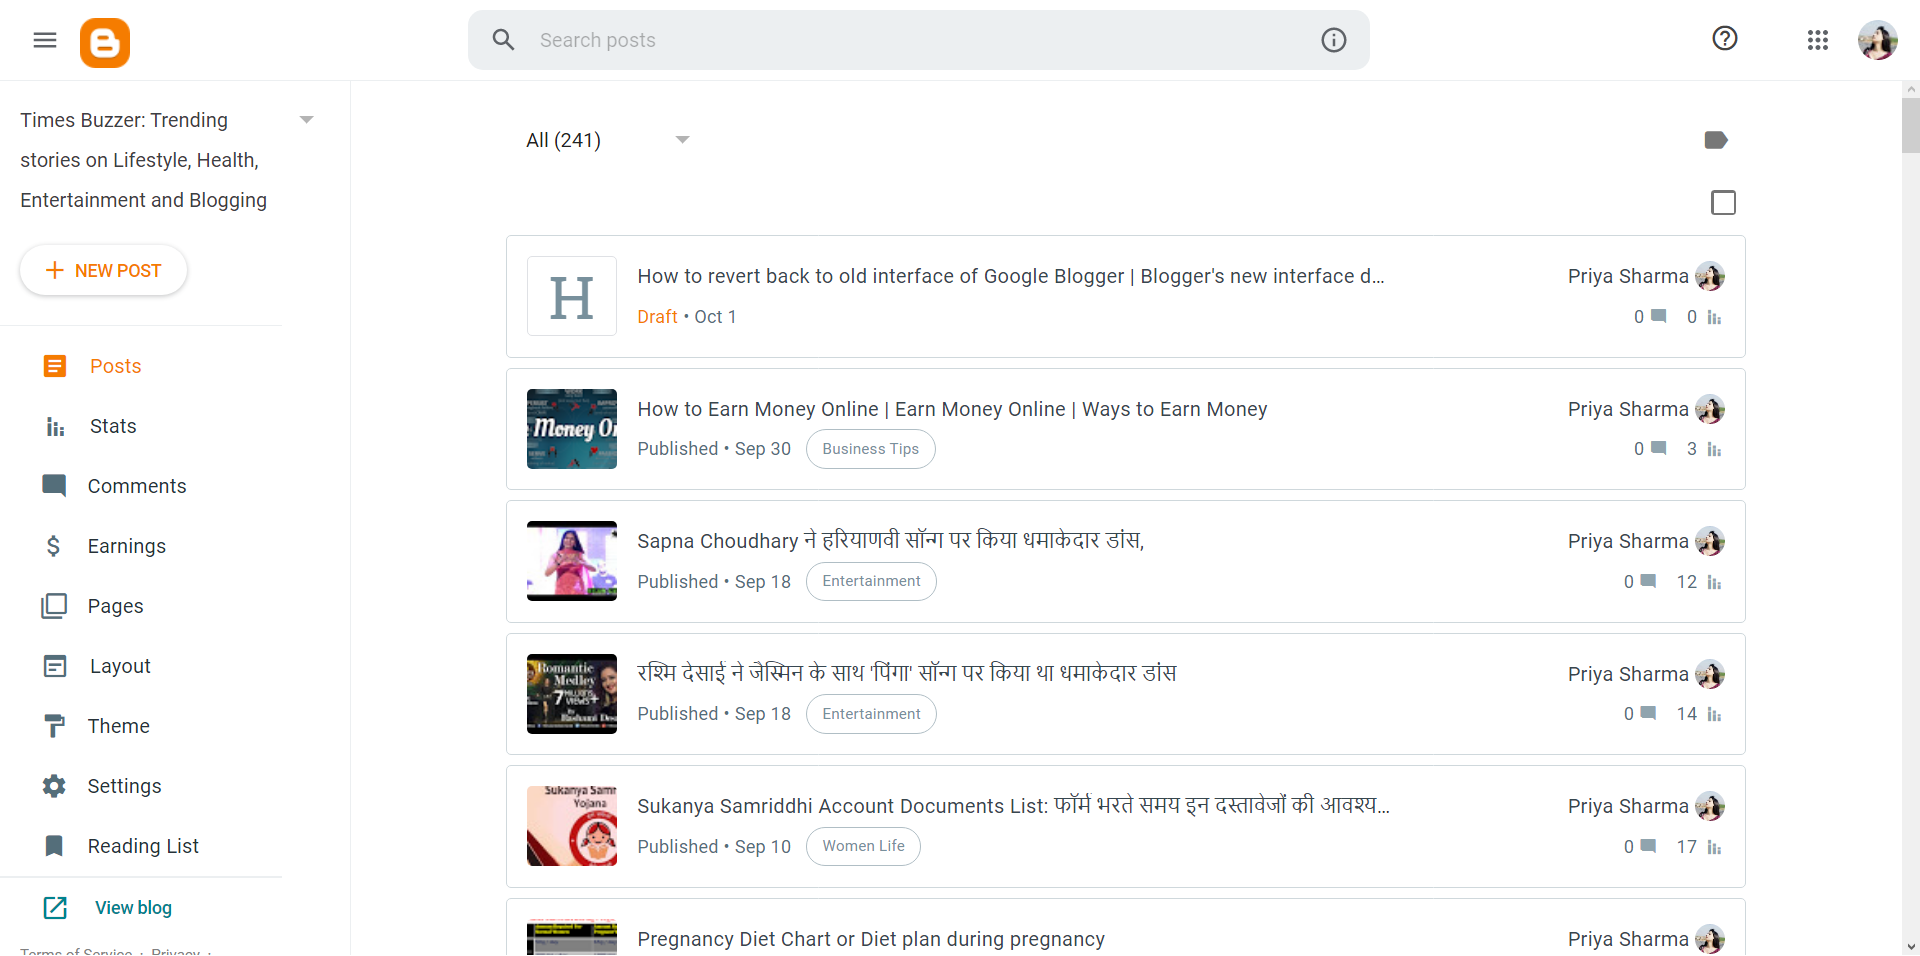Open the Google apps grid
The width and height of the screenshot is (1920, 956).
pos(1817,40)
